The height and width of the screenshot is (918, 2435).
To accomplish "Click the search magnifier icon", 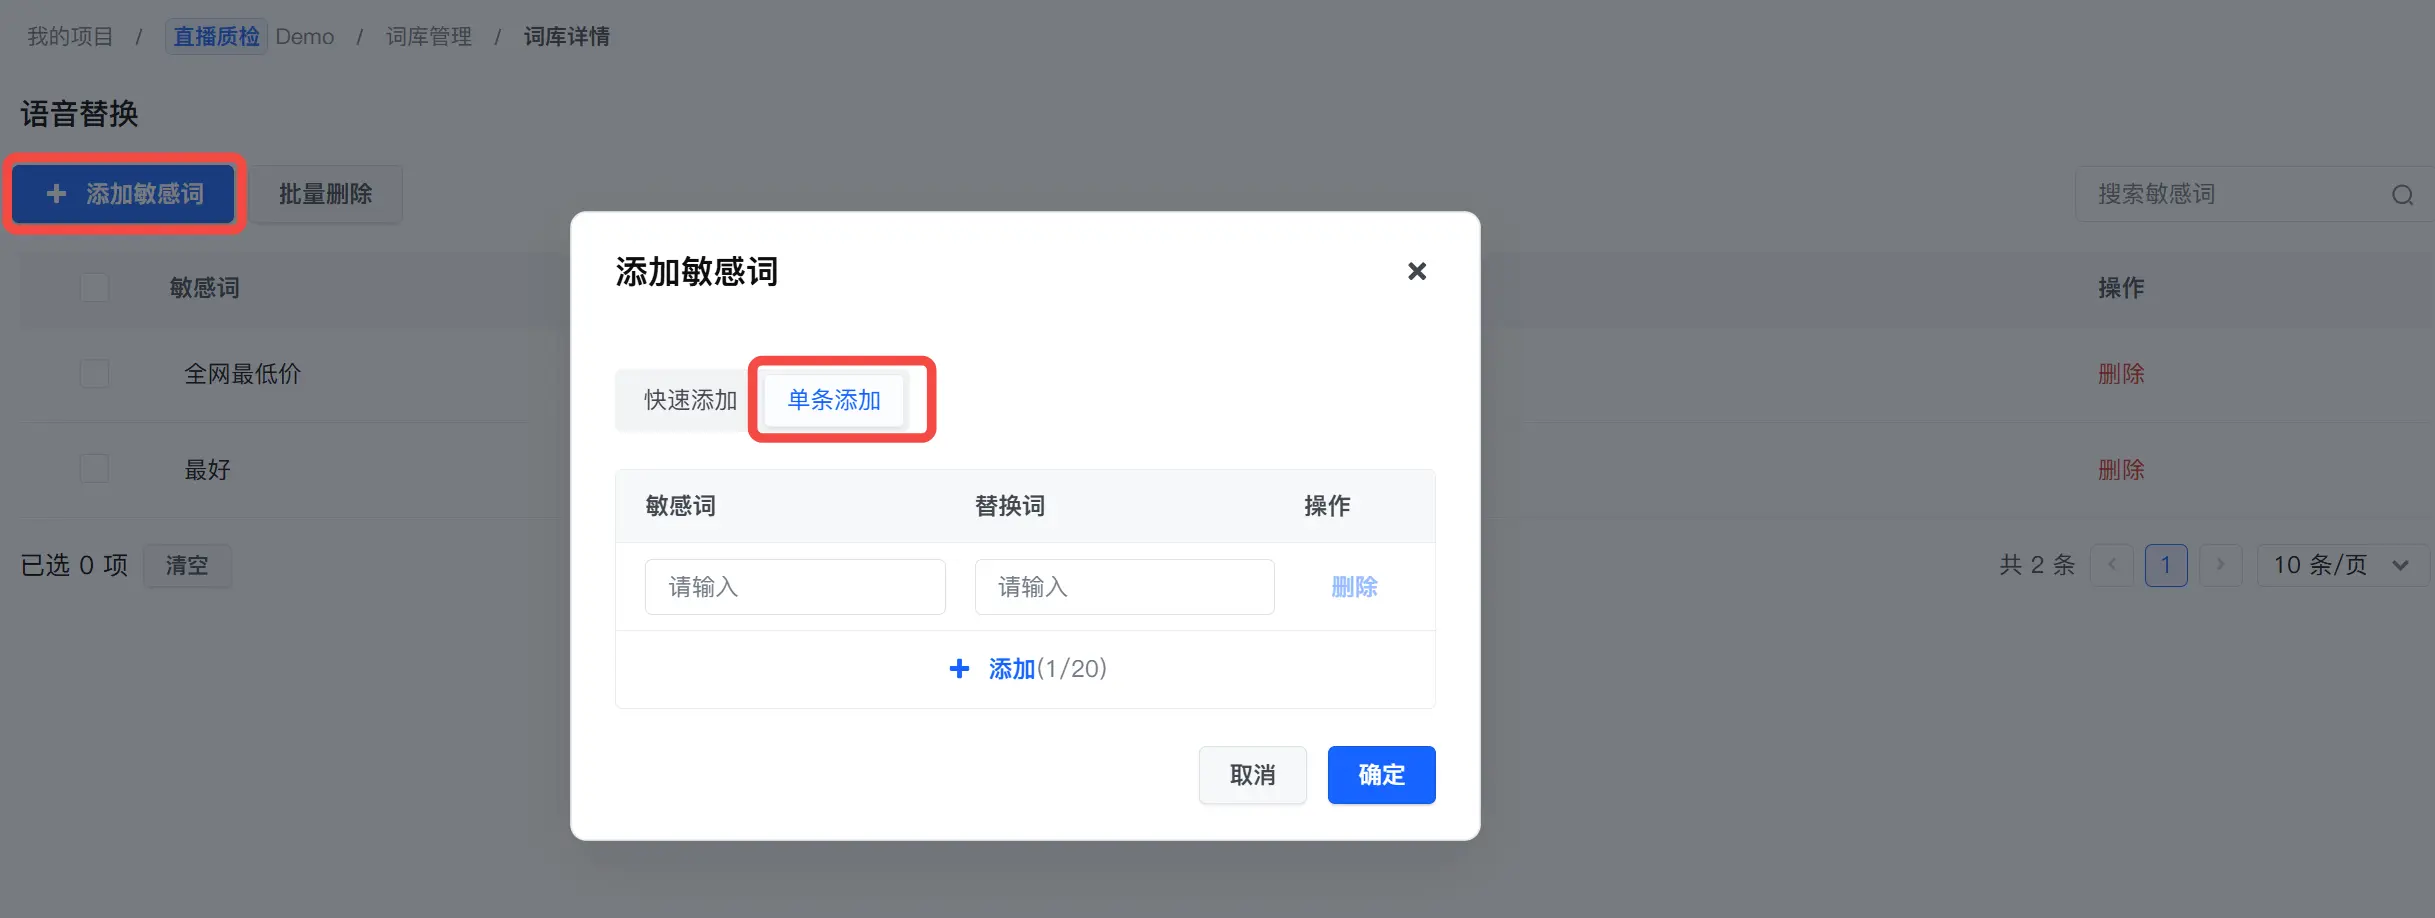I will click(2402, 195).
